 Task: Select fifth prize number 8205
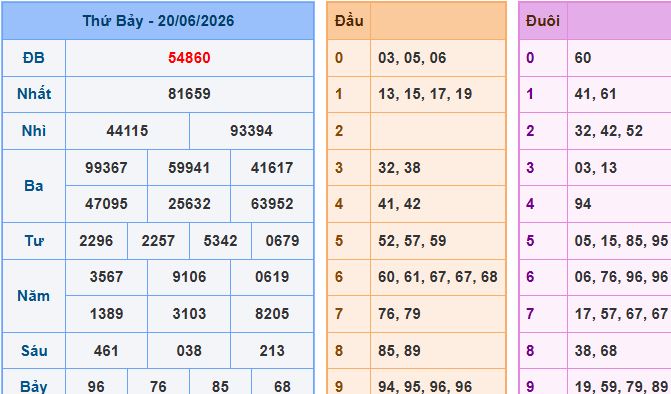272,314
